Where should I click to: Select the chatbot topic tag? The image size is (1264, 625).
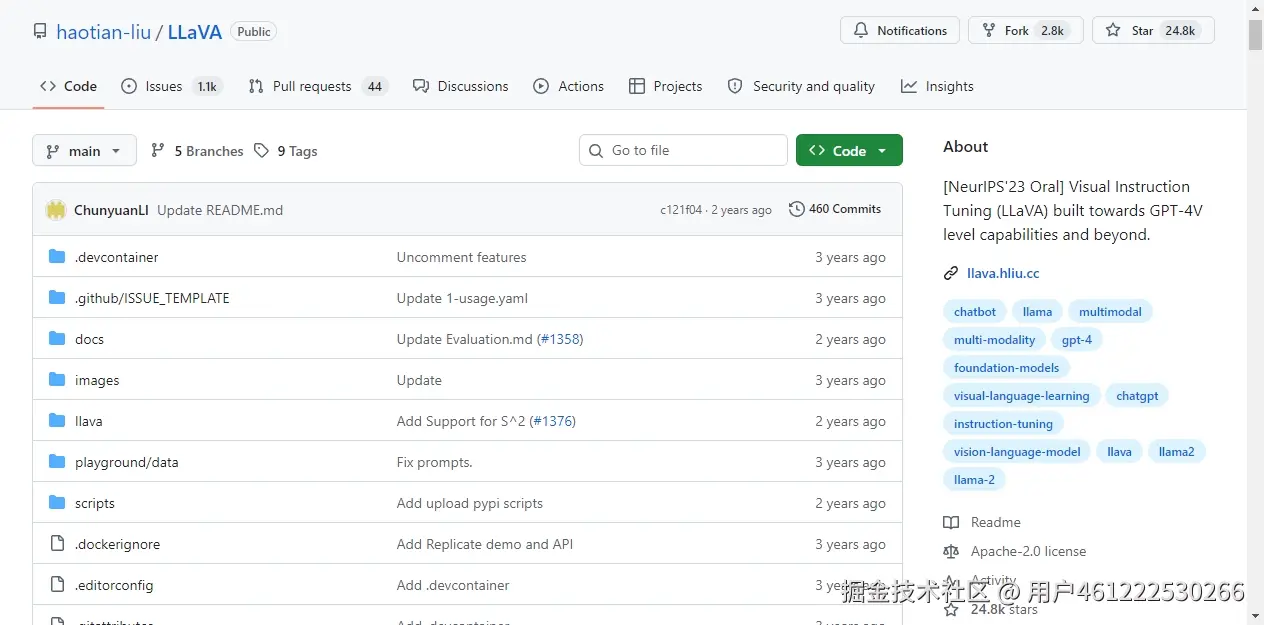pyautogui.click(x=975, y=312)
